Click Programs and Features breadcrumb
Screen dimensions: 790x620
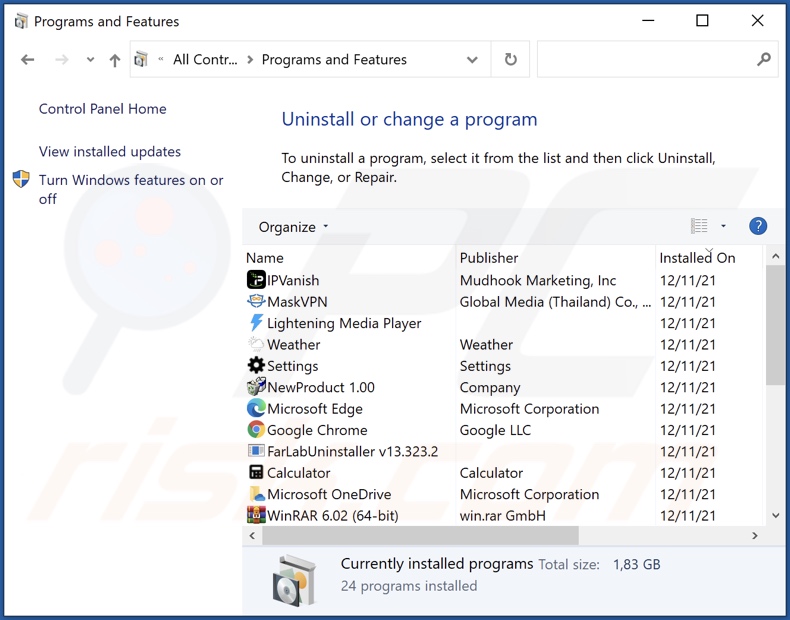click(x=334, y=59)
